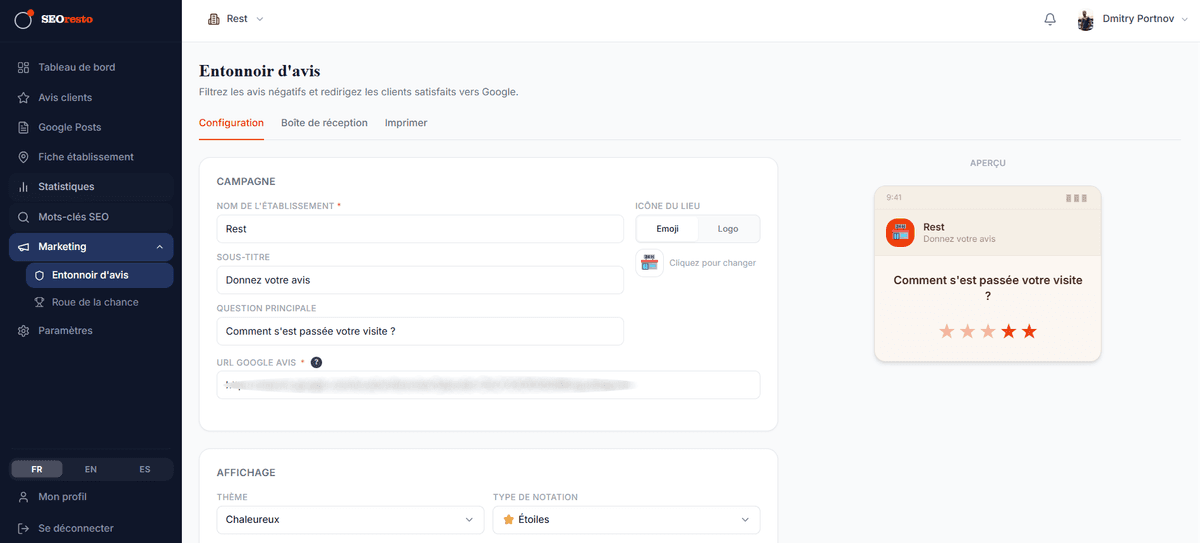The width and height of the screenshot is (1200, 543).
Task: Click the Entonnoir d'avis shield icon
Action: point(39,275)
